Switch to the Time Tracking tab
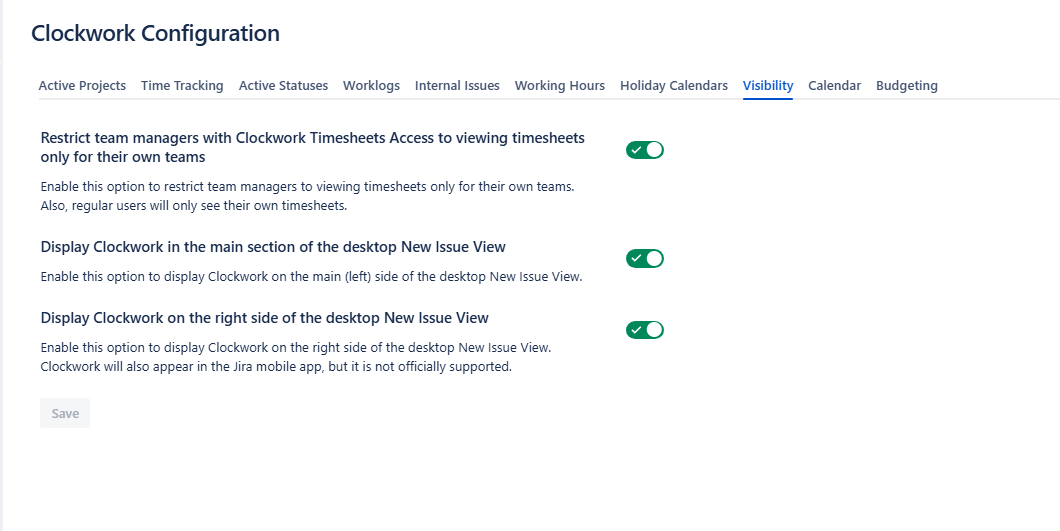1060x531 pixels. click(x=182, y=86)
